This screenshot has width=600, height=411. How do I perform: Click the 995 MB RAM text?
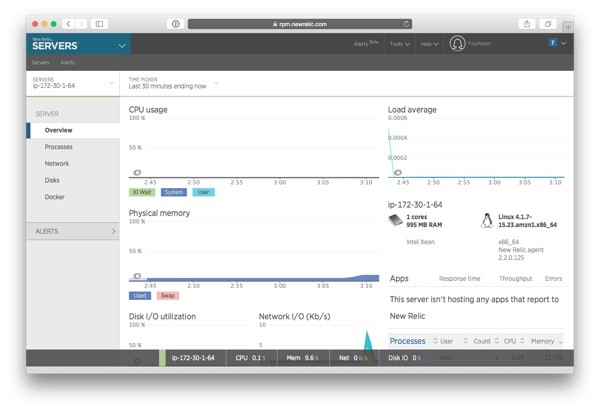424,225
